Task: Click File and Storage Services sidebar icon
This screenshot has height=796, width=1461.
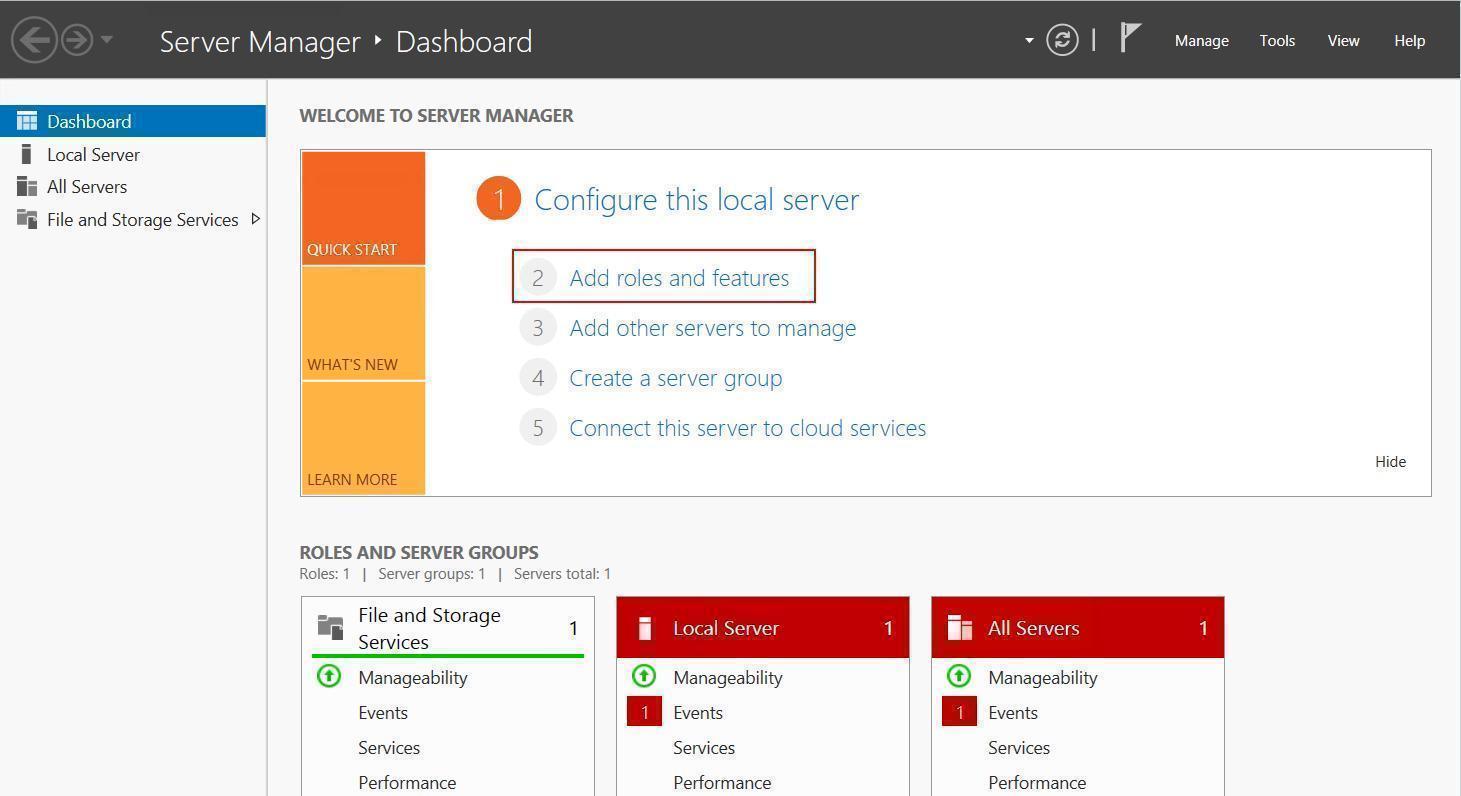Action: pos(27,219)
